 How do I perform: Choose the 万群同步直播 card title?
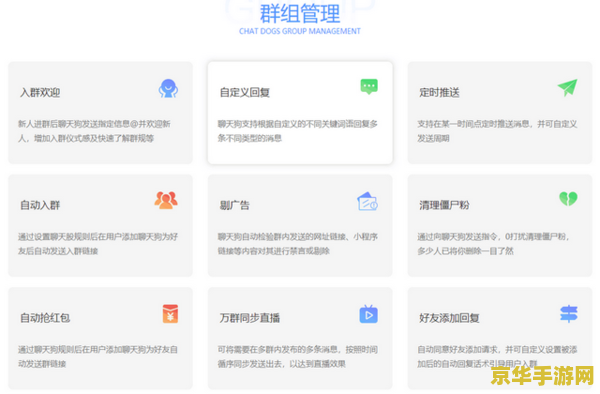point(250,318)
